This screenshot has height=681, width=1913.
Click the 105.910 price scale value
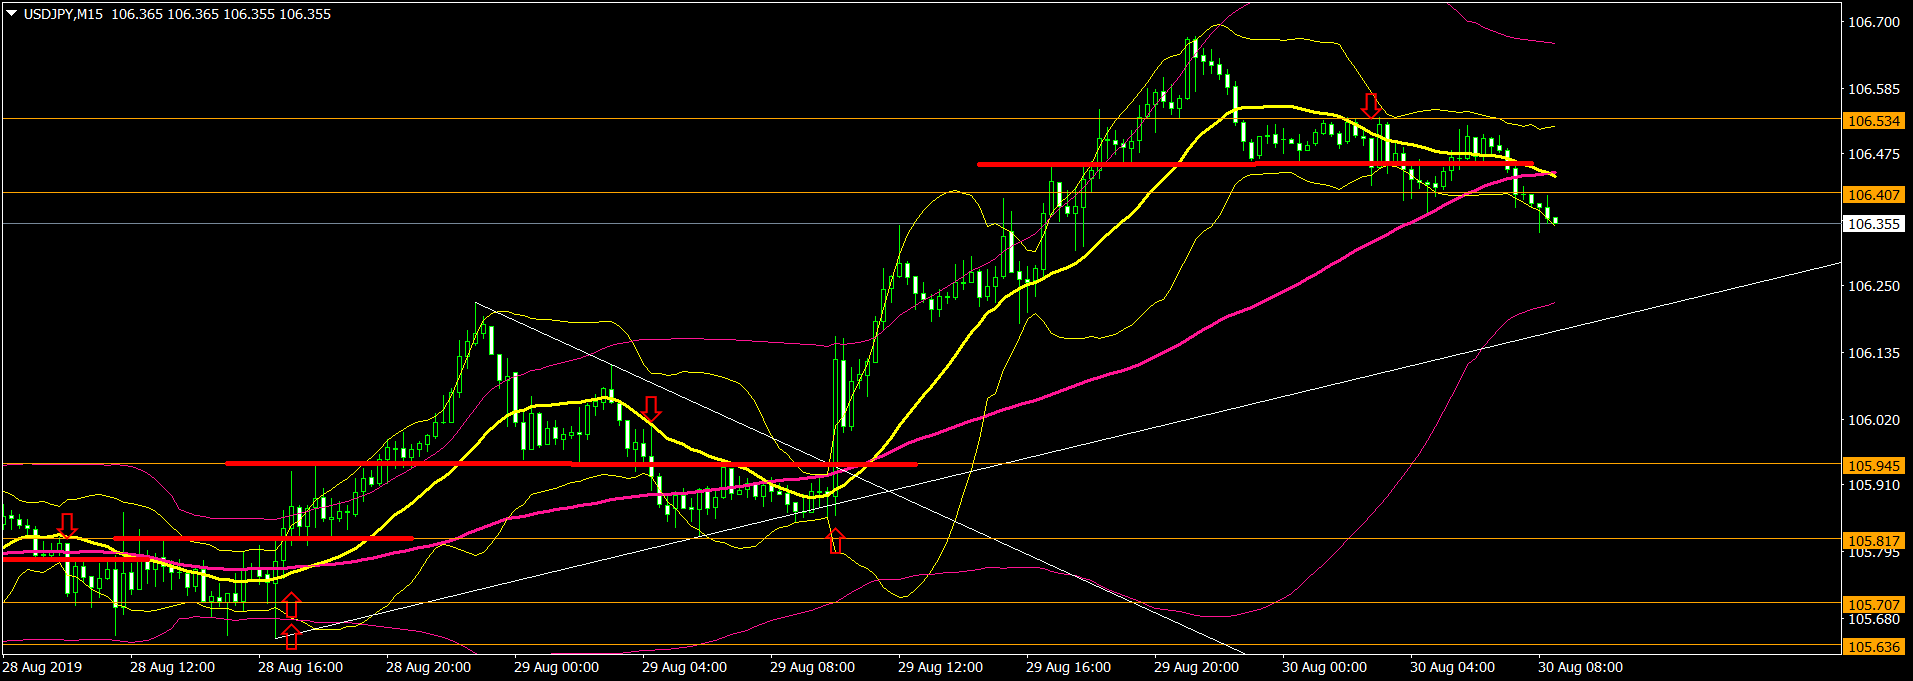[1874, 485]
